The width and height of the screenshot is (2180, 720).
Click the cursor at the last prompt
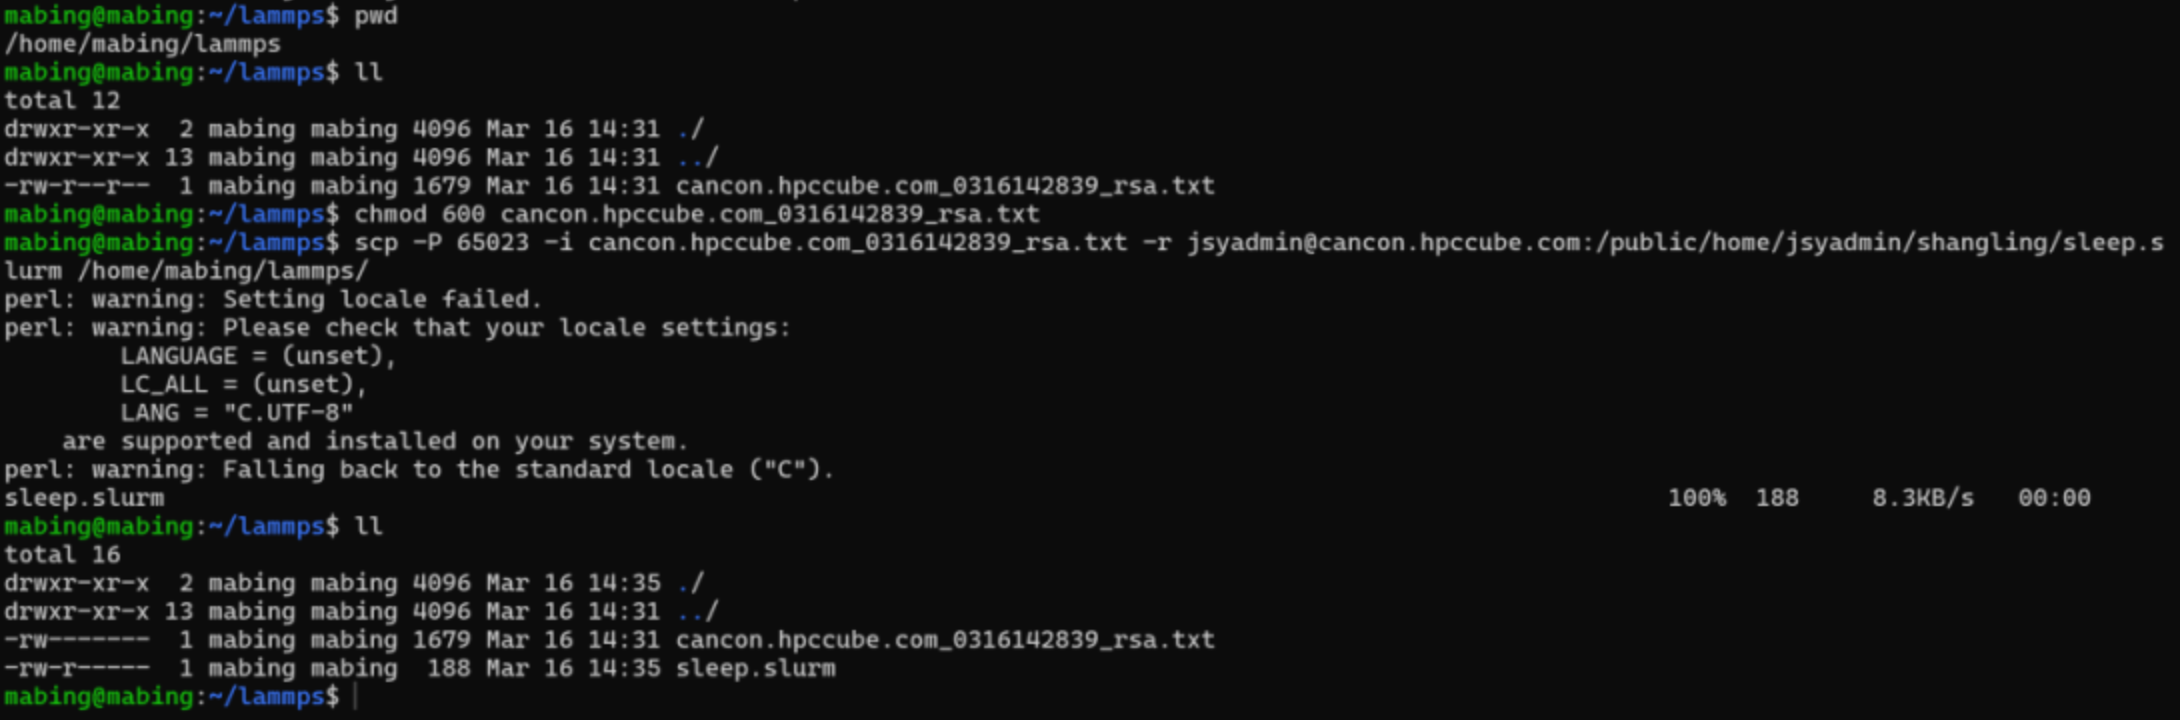[x=356, y=697]
